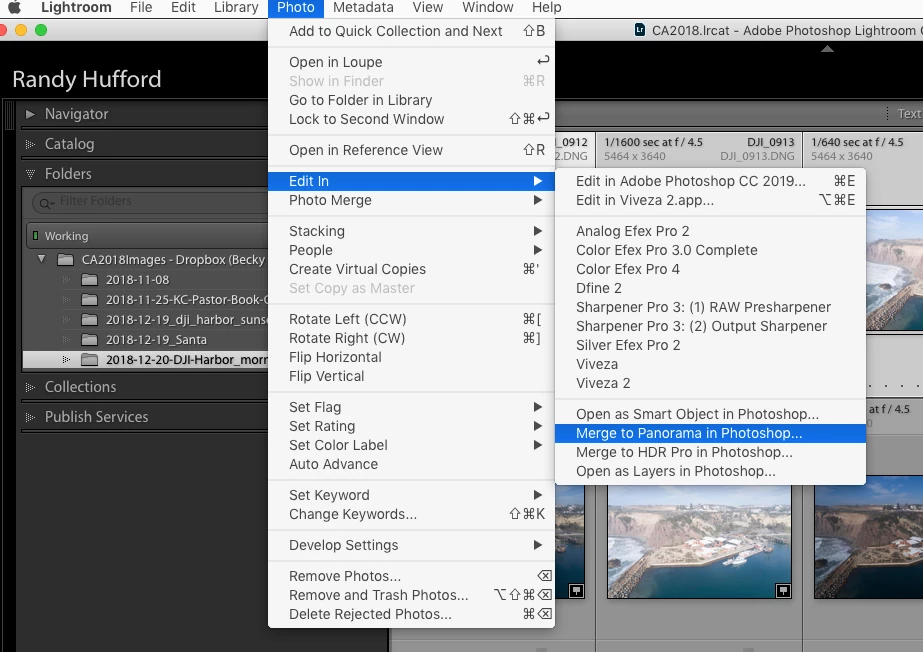Open the Set Flag submenu

tap(411, 407)
